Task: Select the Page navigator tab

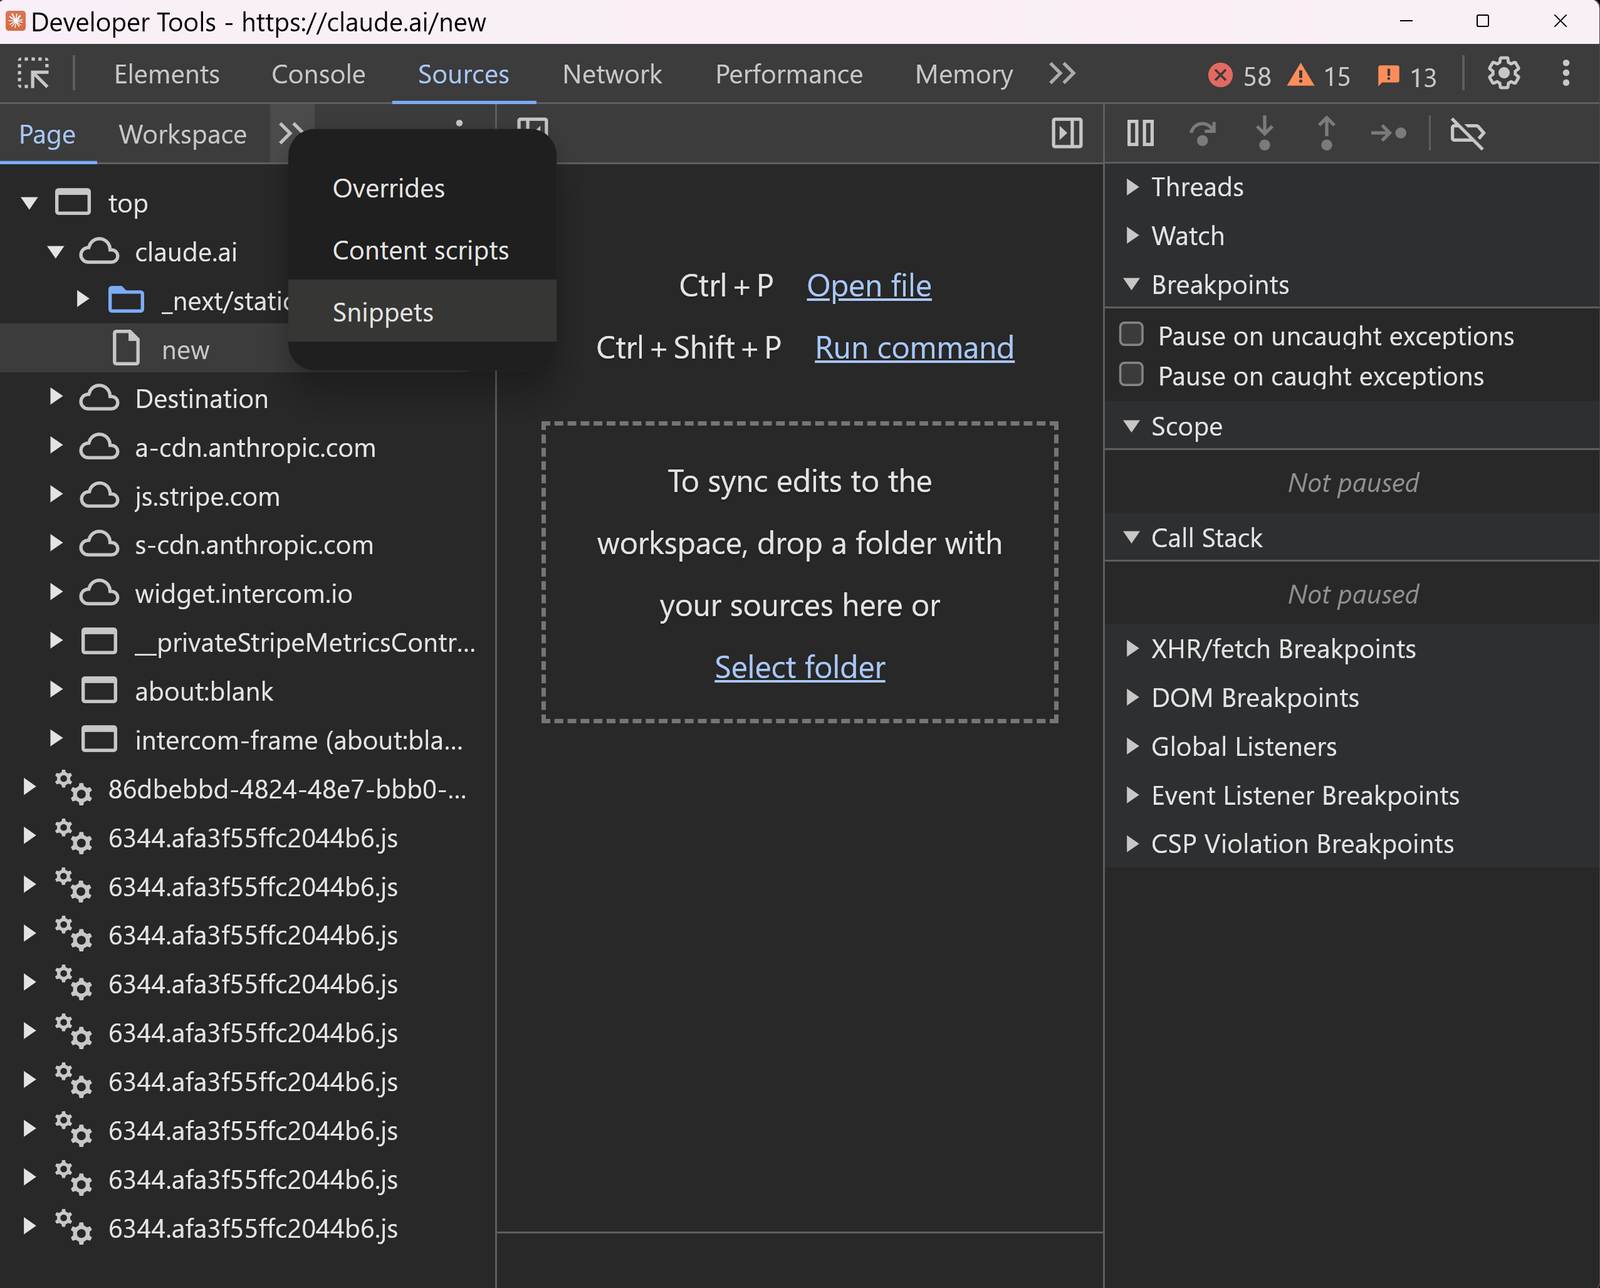Action: click(x=47, y=134)
